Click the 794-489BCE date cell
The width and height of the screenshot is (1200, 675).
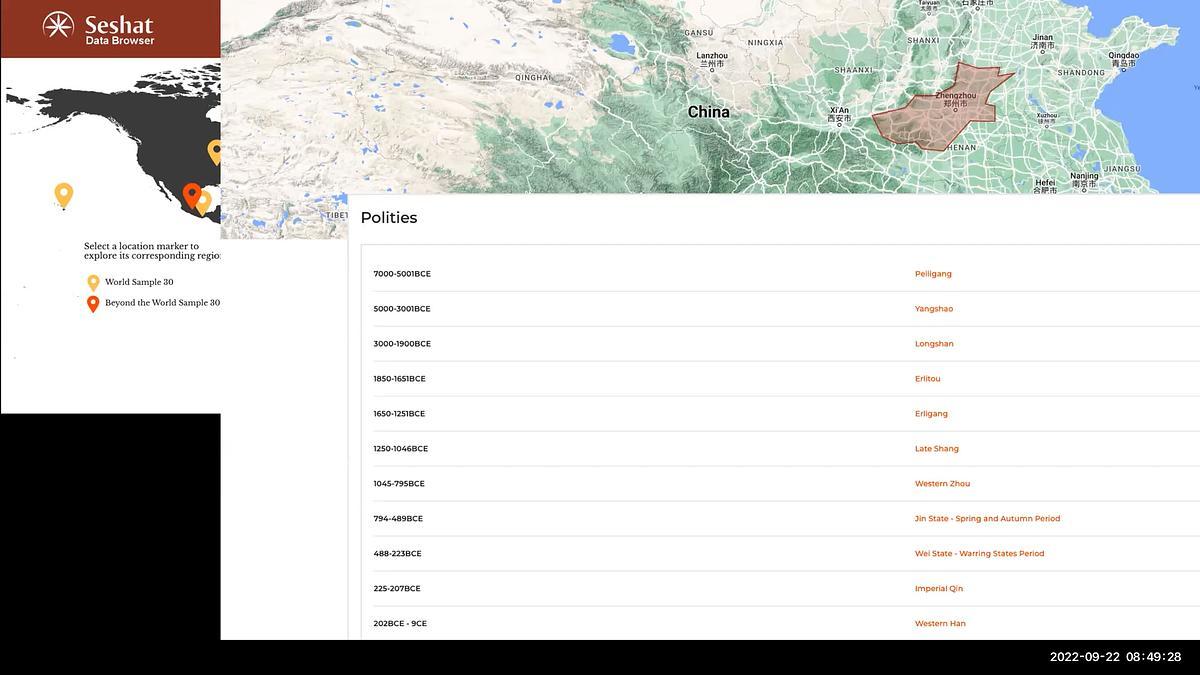(x=398, y=519)
